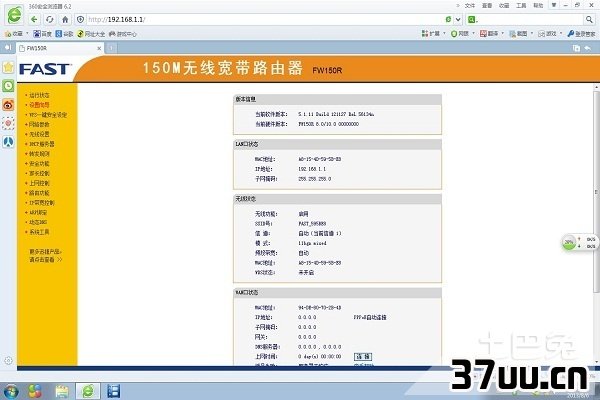Expand the 收藏 bookmarks dropdown arrow
The image size is (600, 400).
pyautogui.click(x=27, y=33)
